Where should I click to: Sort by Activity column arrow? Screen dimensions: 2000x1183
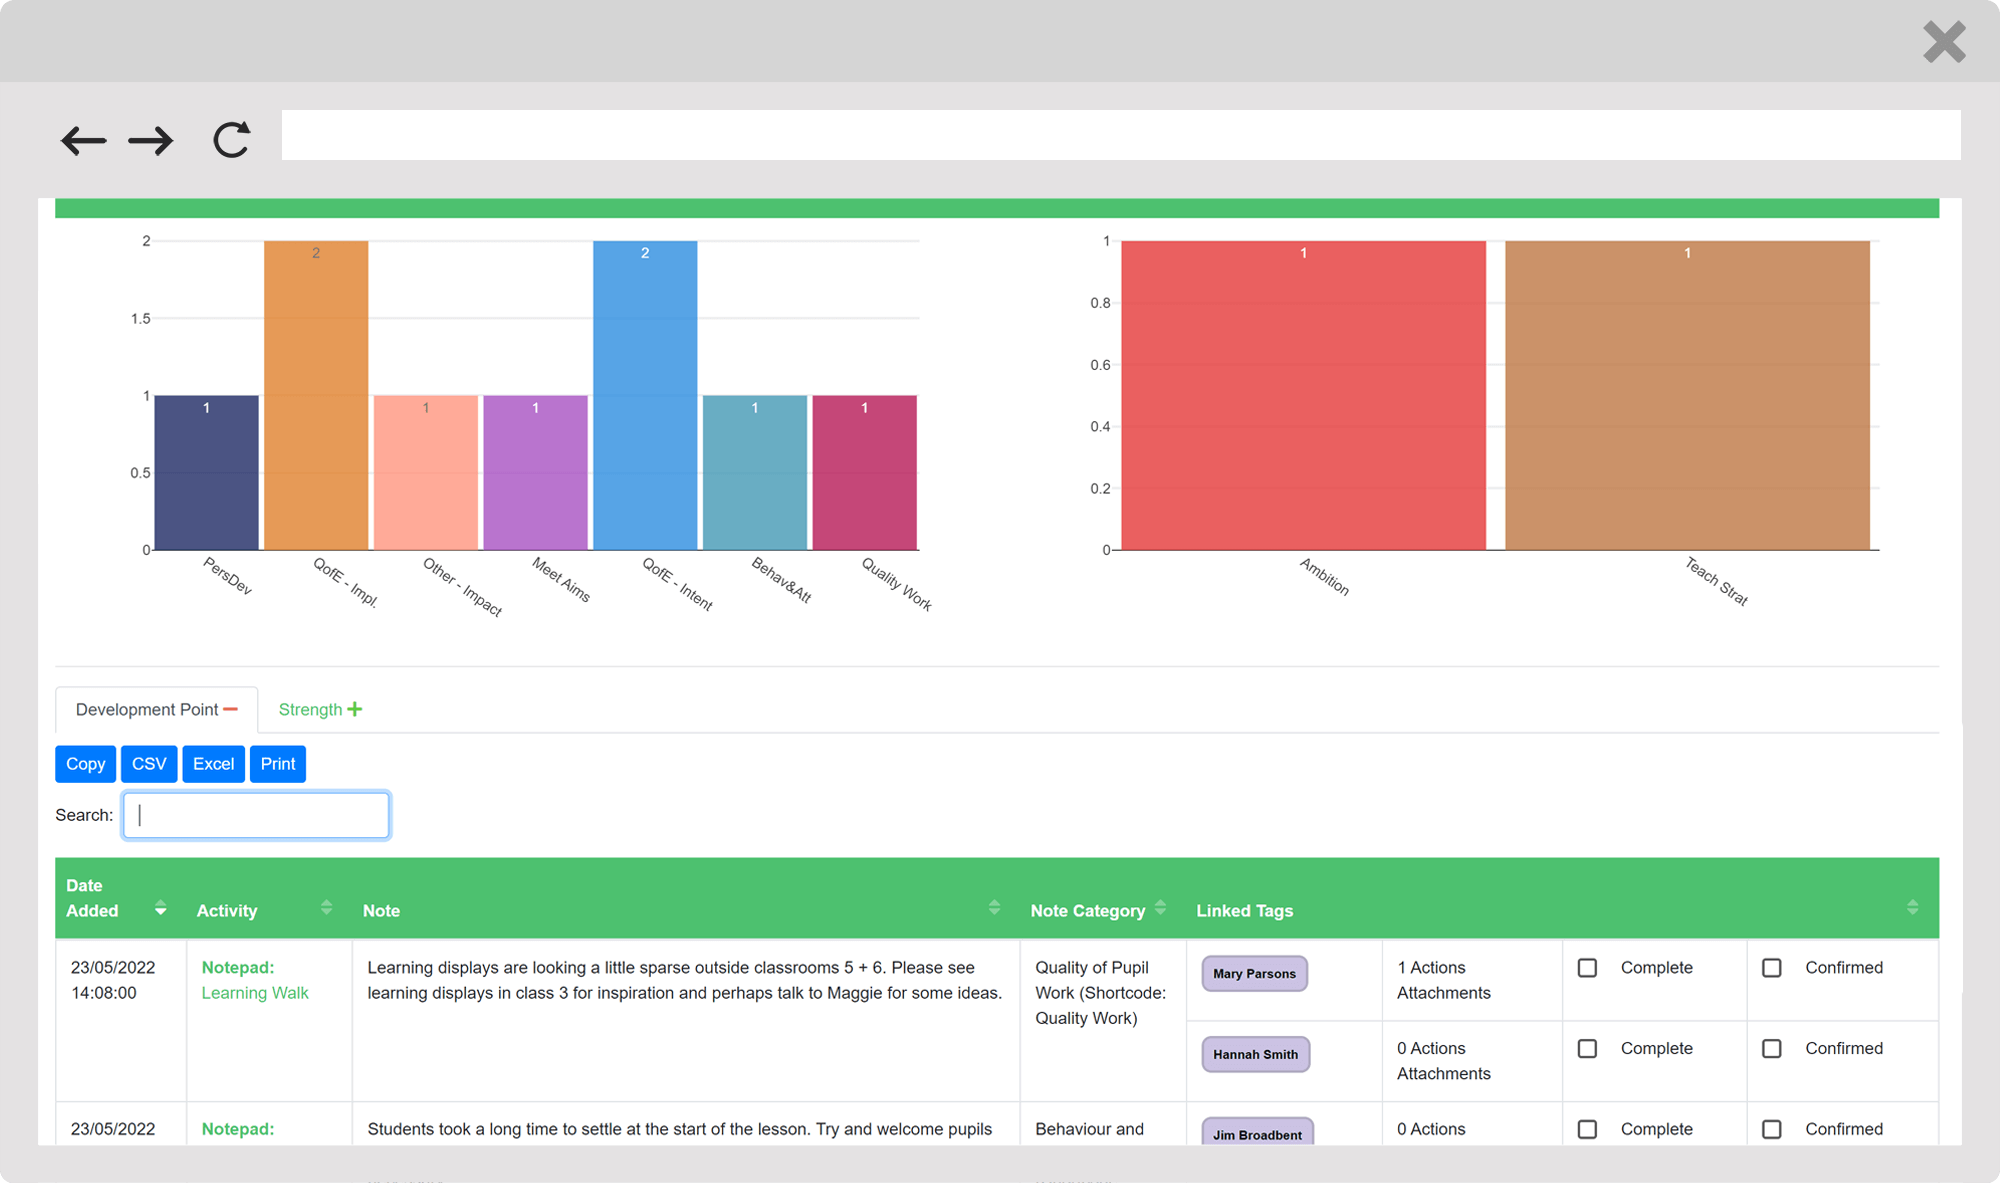click(326, 908)
